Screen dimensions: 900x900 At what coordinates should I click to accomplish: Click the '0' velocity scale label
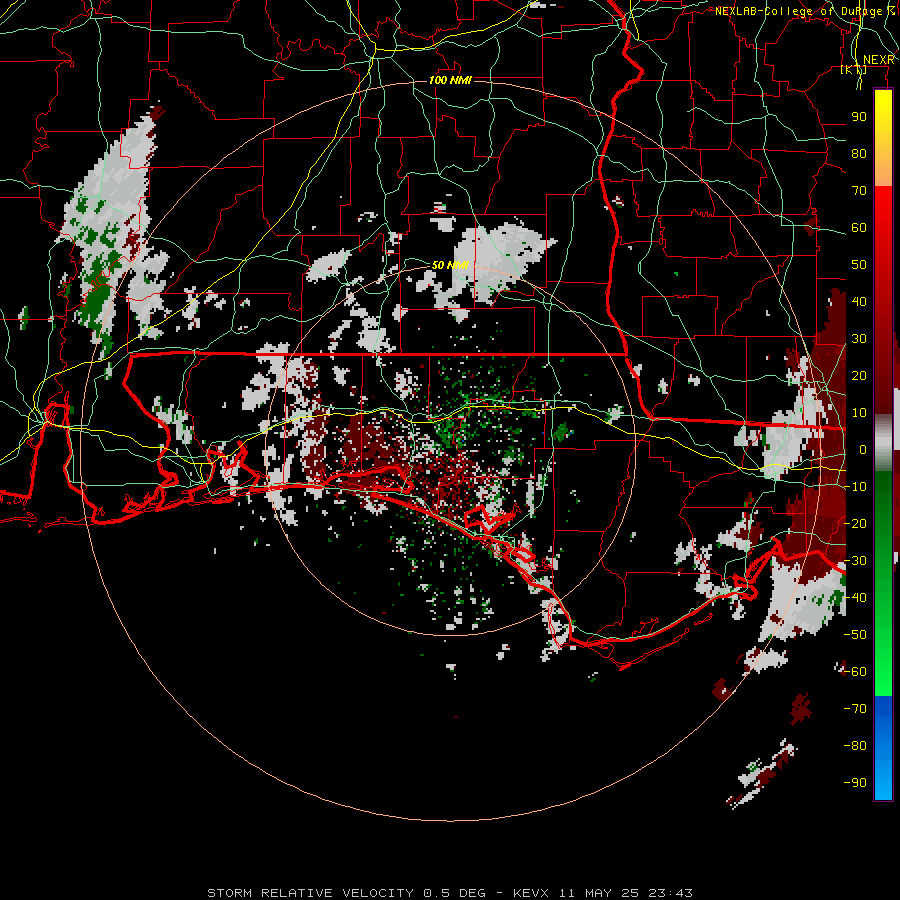(x=863, y=449)
